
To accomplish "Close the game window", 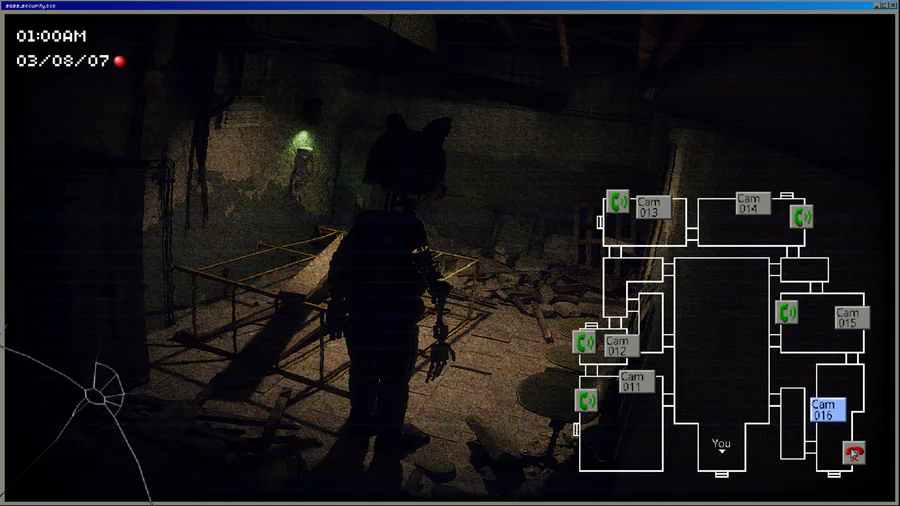I will (x=893, y=5).
